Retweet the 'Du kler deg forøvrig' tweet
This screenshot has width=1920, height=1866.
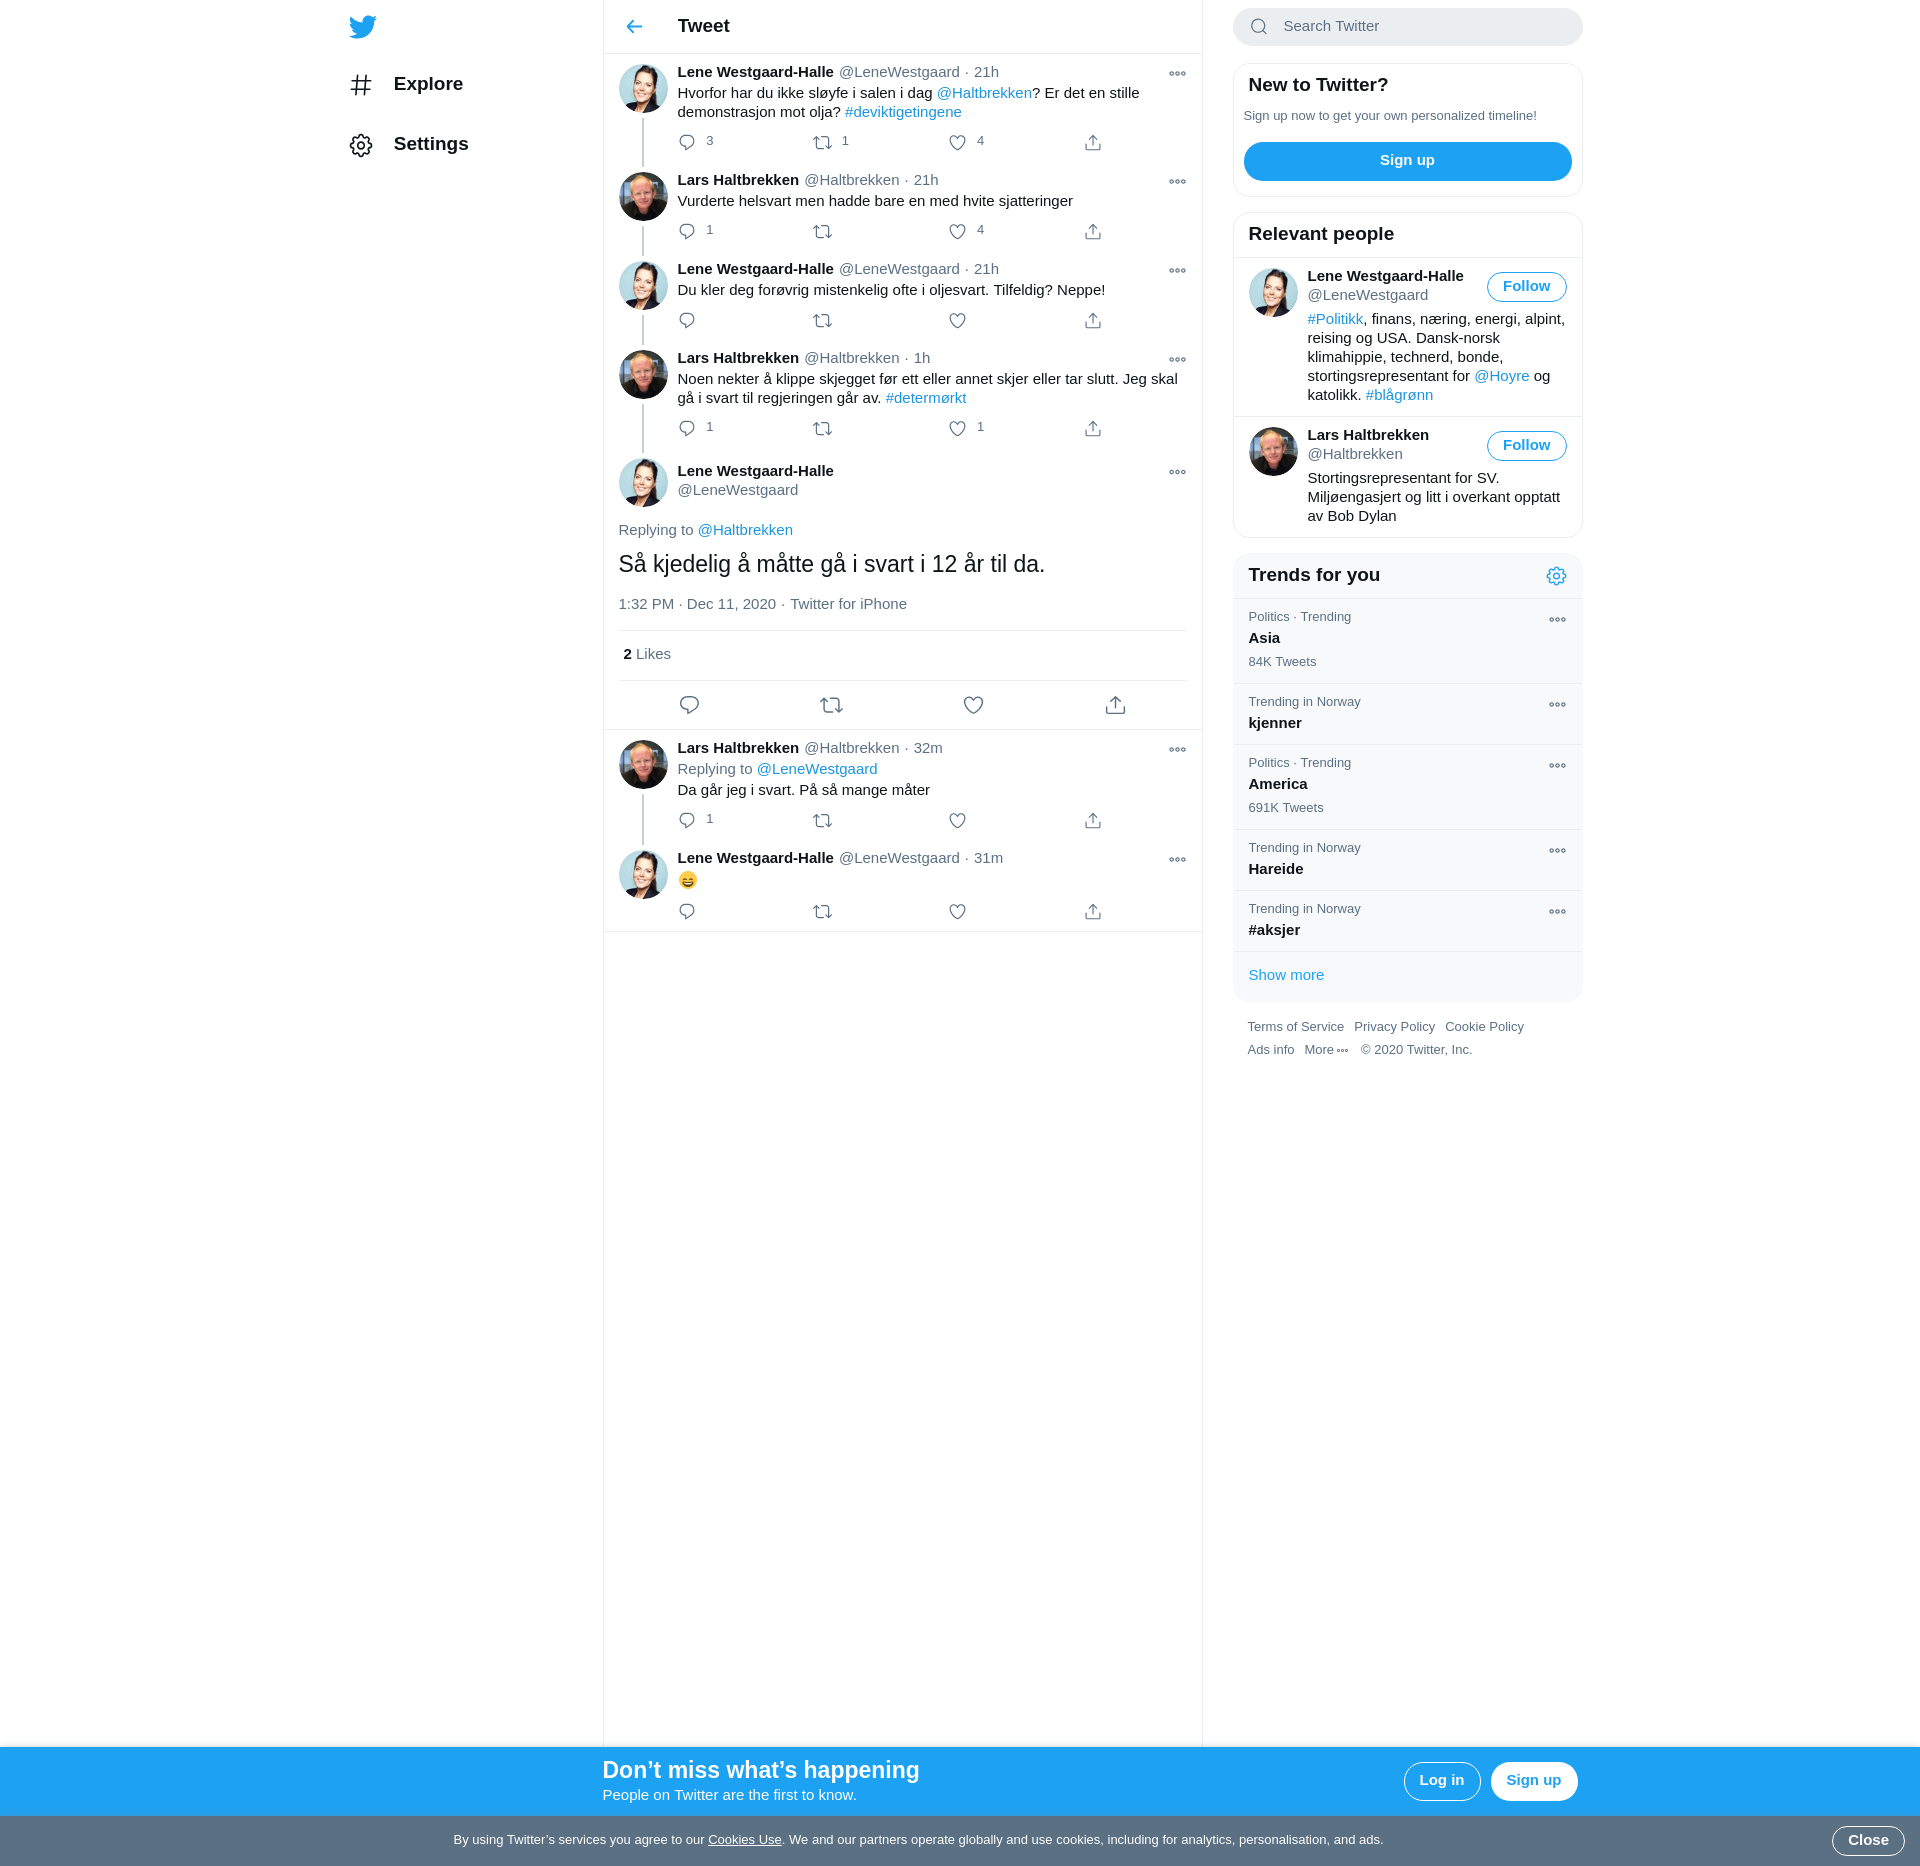pos(822,320)
